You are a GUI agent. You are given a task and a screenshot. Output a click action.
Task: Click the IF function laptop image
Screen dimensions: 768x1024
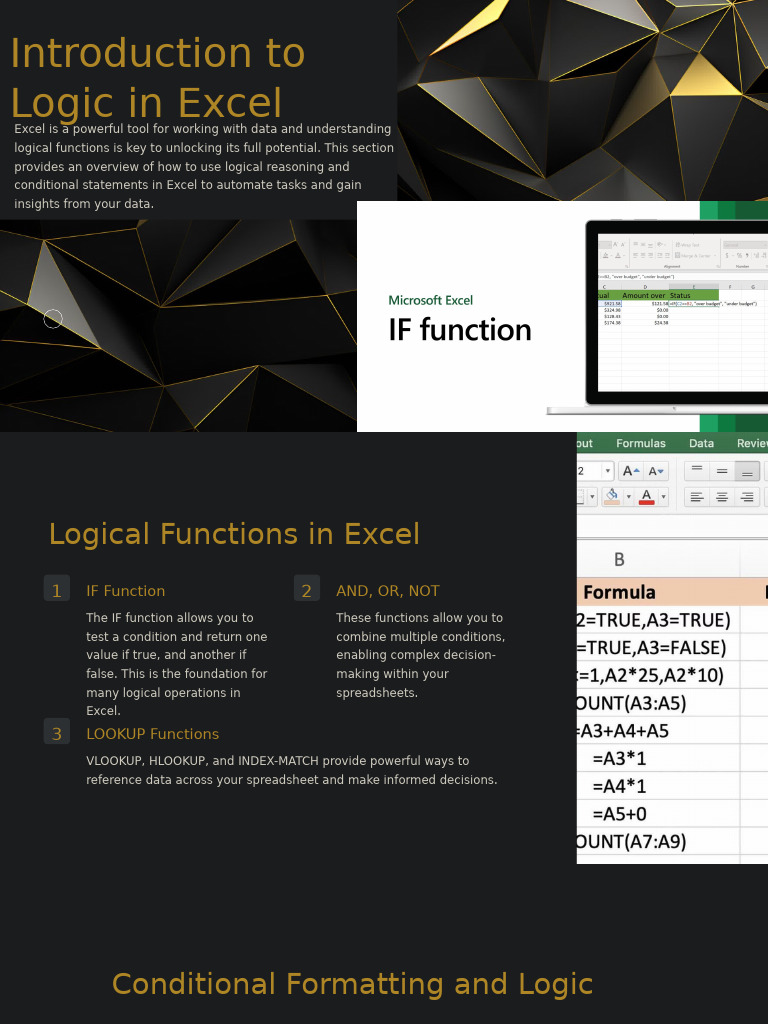(562, 316)
